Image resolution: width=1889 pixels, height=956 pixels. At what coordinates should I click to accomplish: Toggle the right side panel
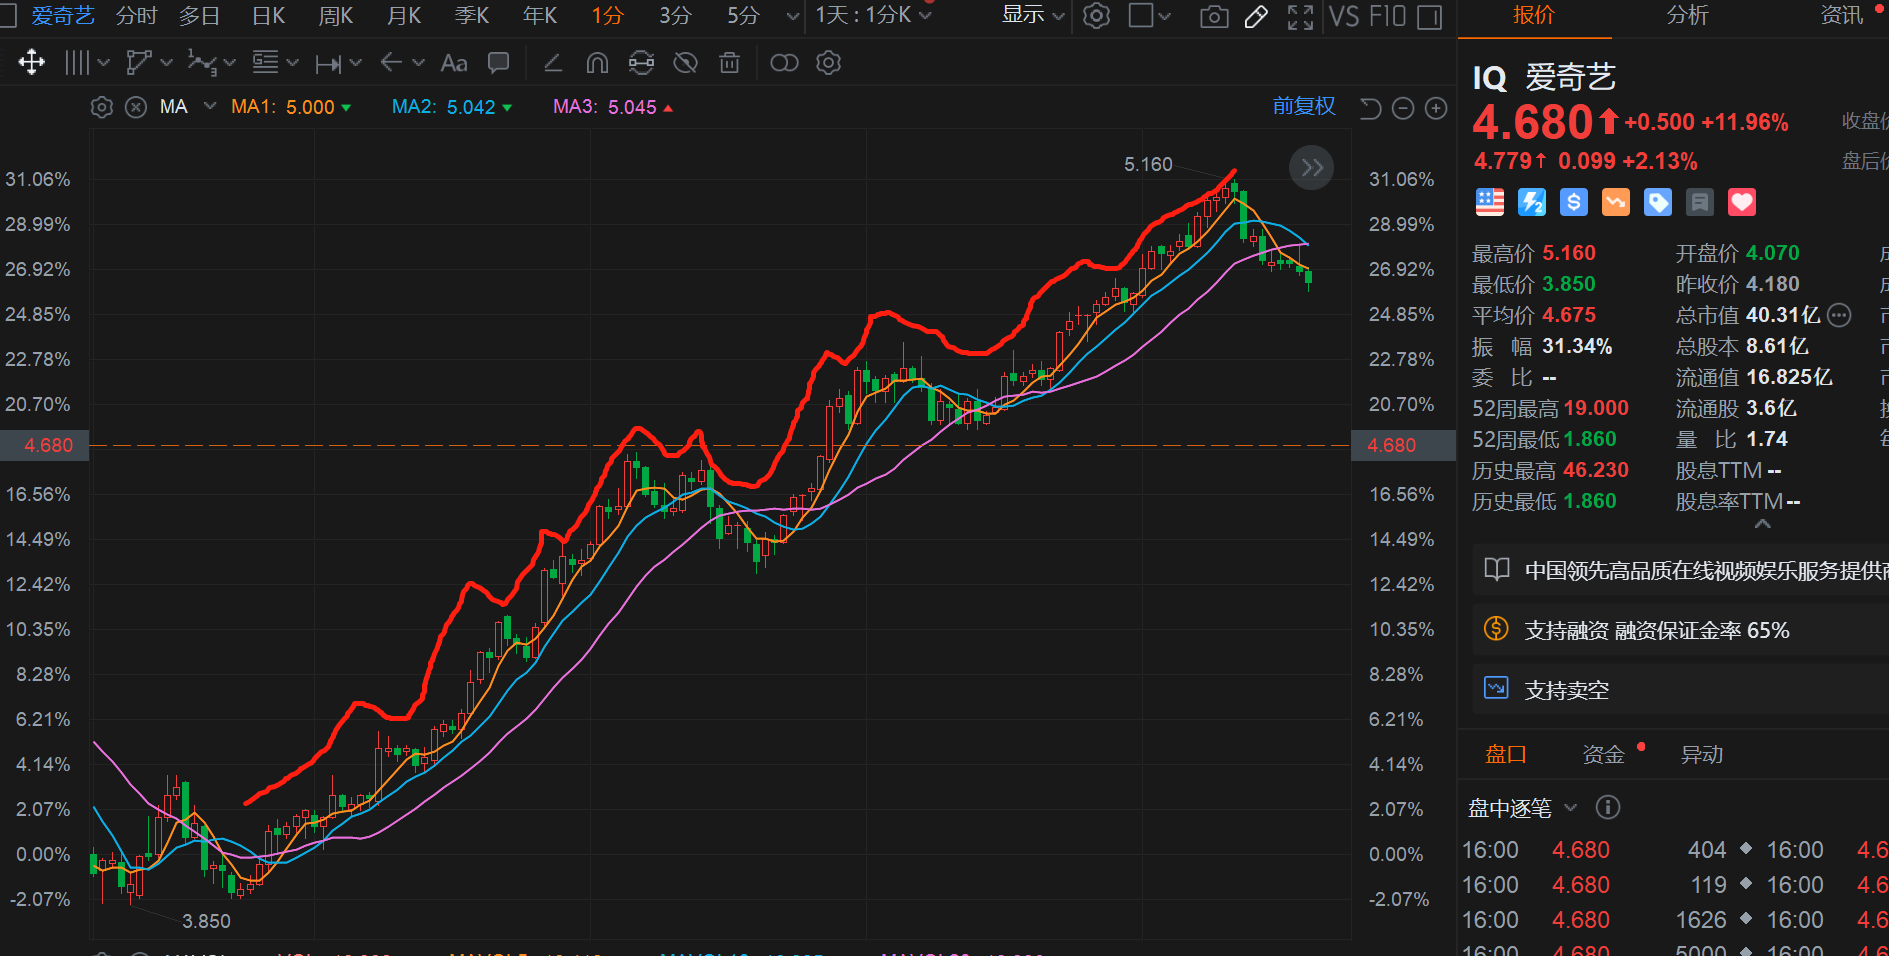tap(1430, 17)
